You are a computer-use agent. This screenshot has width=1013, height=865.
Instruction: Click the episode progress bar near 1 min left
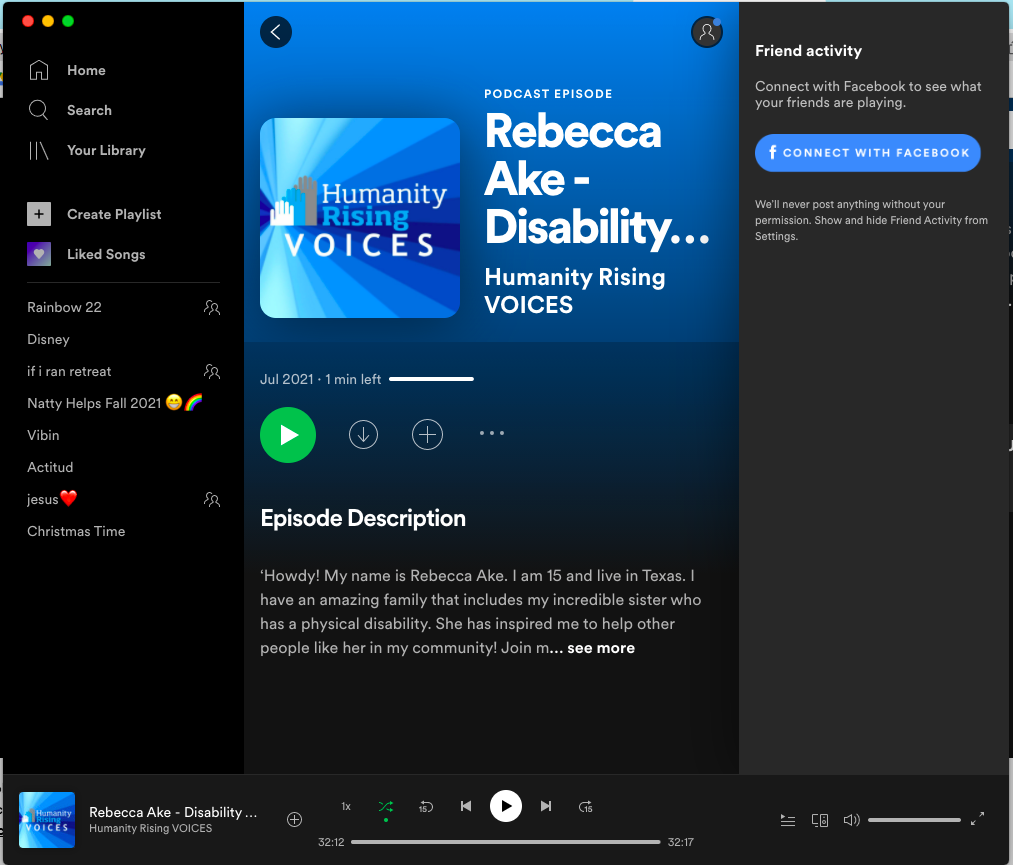(x=432, y=379)
